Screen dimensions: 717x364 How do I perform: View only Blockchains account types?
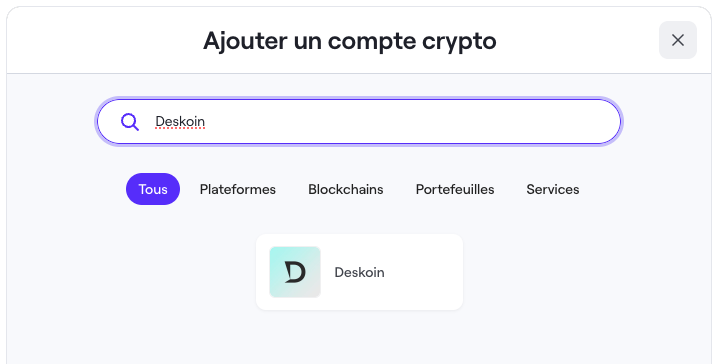(x=346, y=189)
